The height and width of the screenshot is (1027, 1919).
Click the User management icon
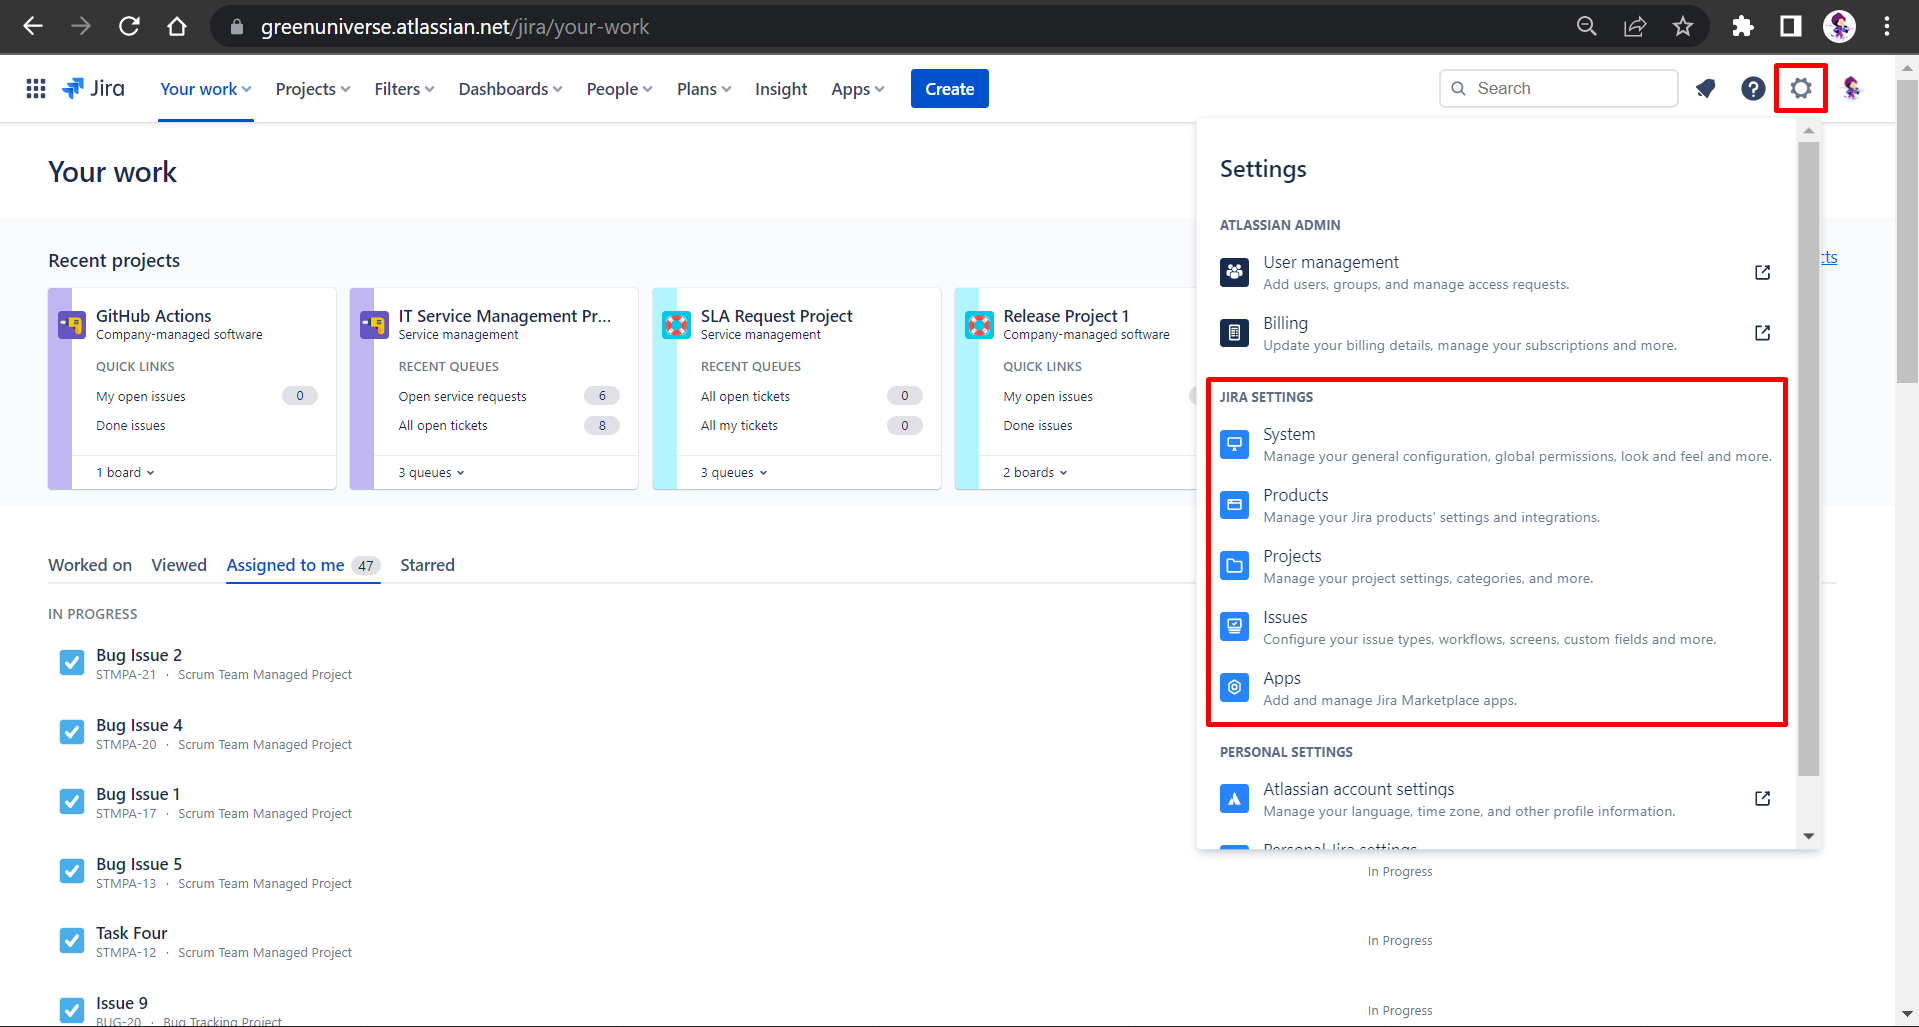point(1234,271)
